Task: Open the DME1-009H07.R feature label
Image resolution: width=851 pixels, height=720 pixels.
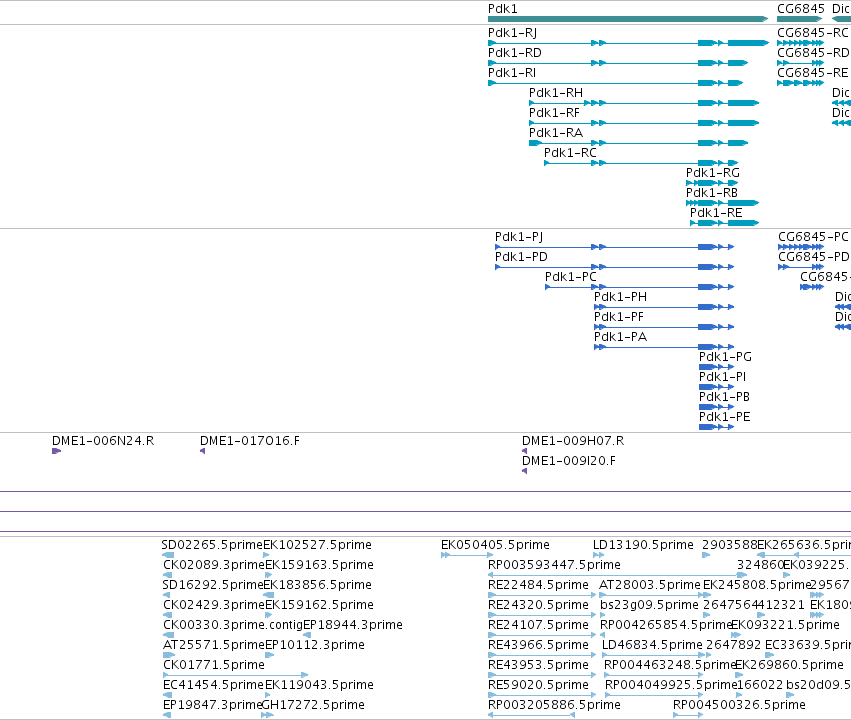Action: coord(573,441)
